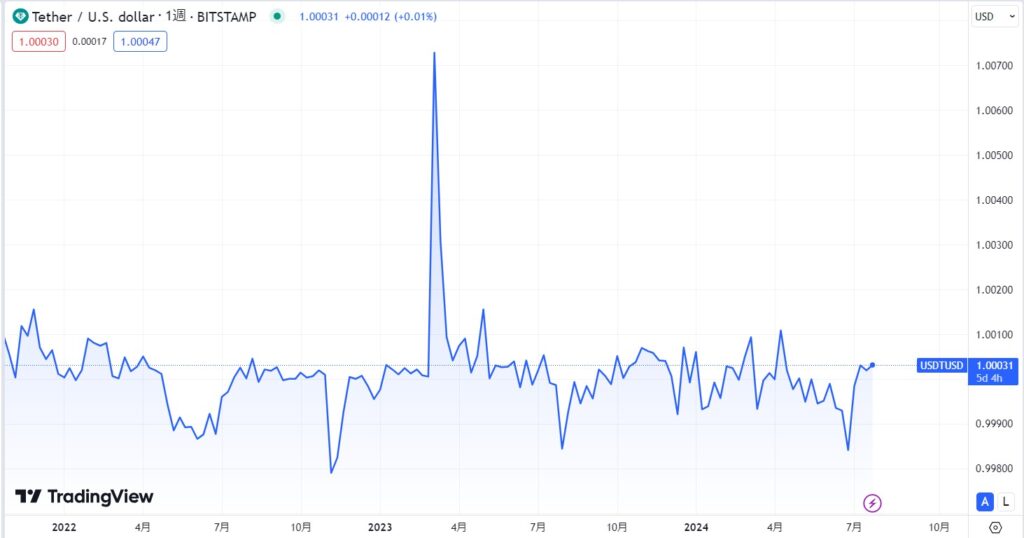Click the spread value 0.00017
This screenshot has width=1024, height=538.
click(x=89, y=42)
